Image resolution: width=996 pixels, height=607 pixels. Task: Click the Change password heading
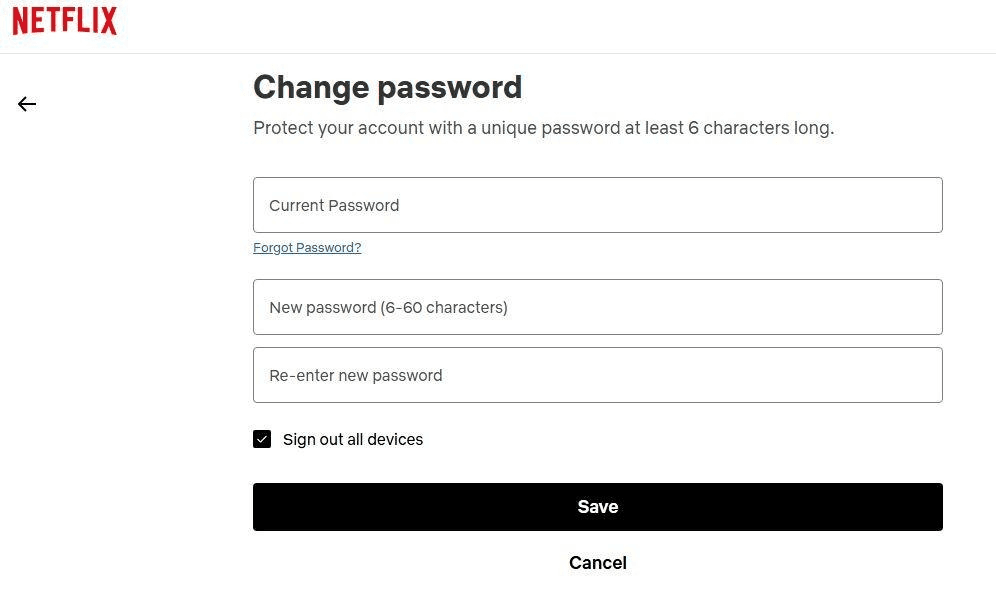pos(387,87)
